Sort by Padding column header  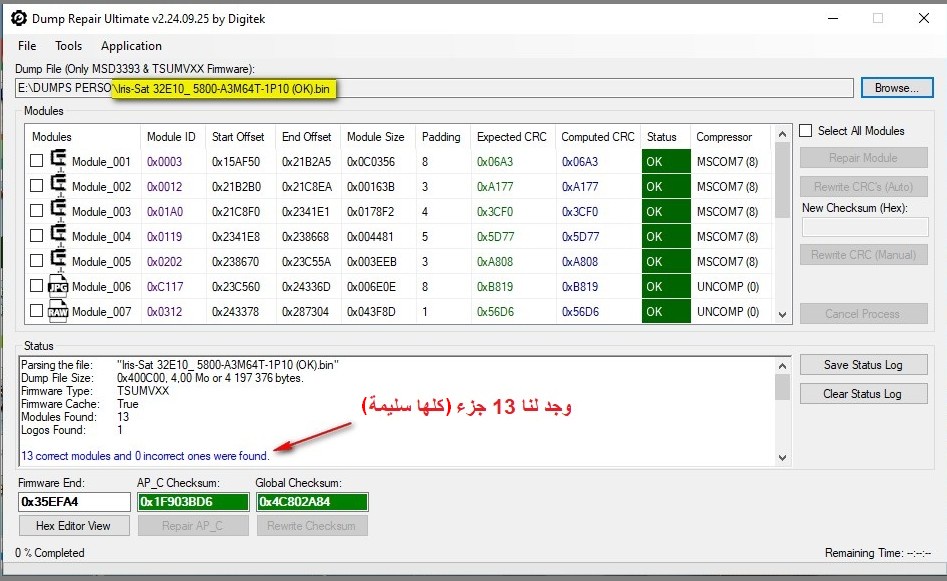(x=441, y=137)
